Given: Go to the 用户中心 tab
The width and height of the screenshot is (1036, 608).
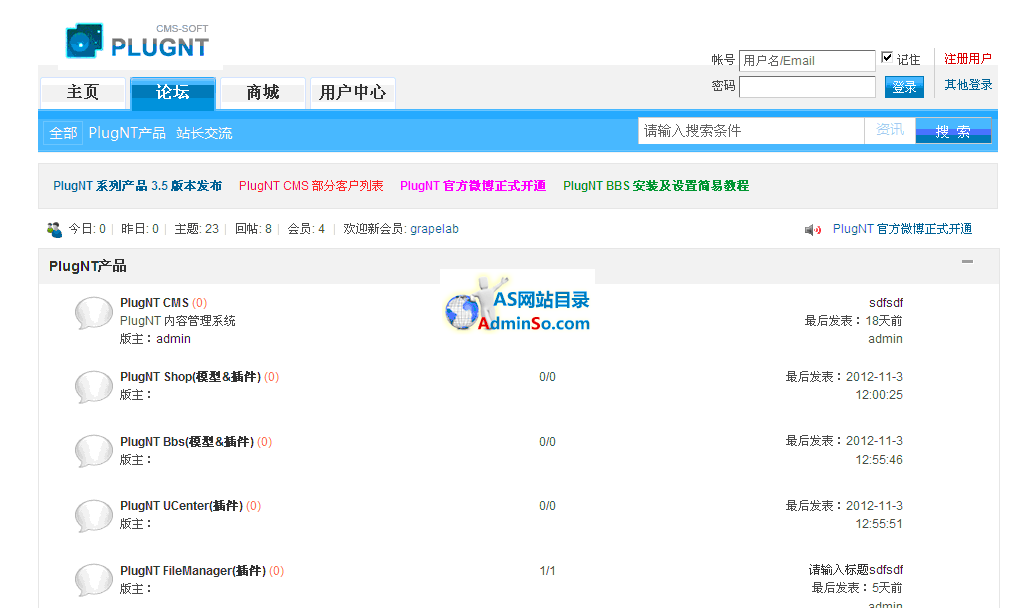Looking at the screenshot, I should tap(352, 93).
